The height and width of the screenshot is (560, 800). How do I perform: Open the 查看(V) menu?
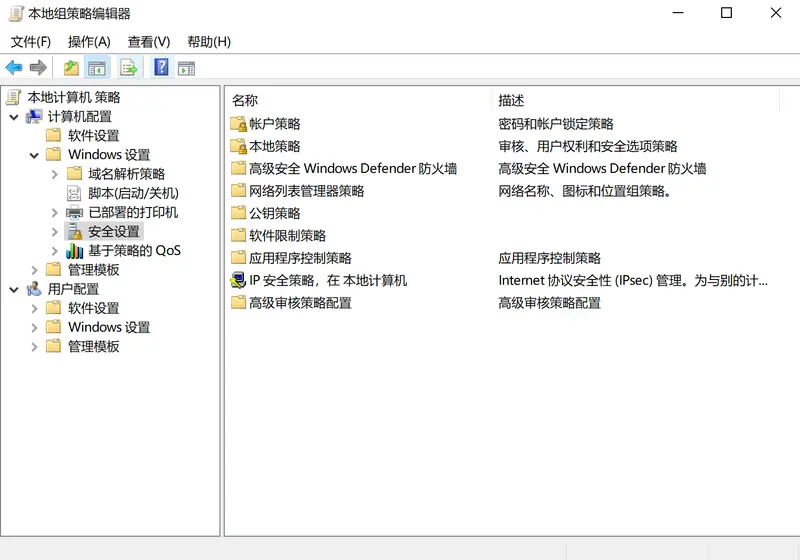pyautogui.click(x=149, y=42)
